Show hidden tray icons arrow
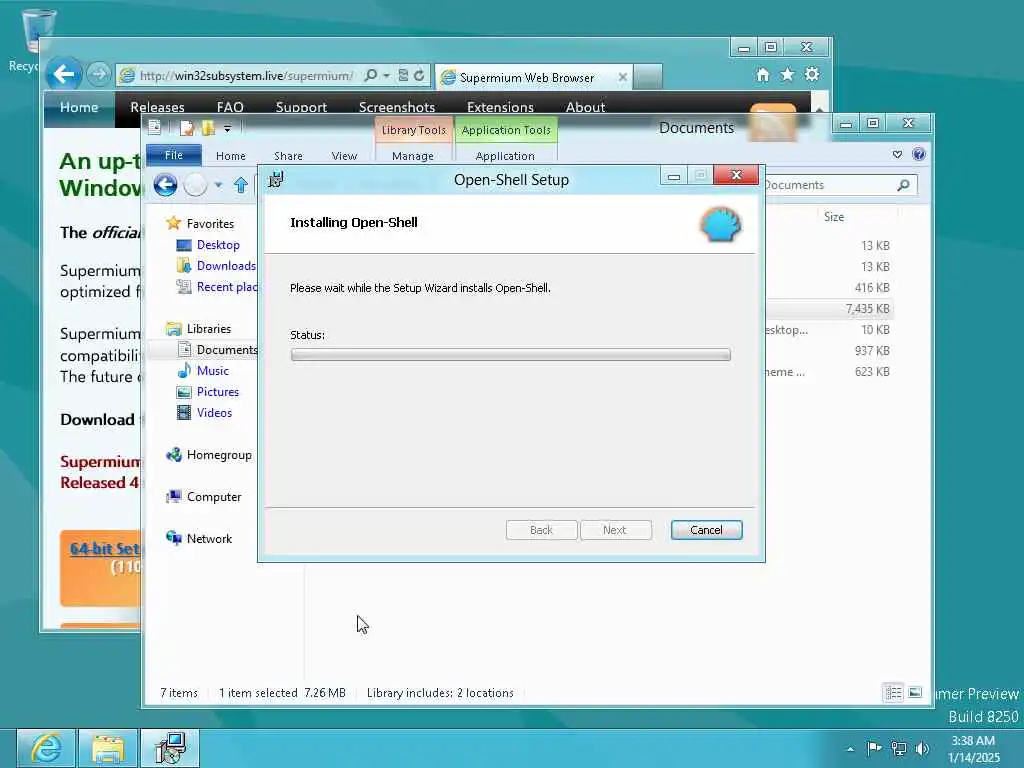 [850, 749]
